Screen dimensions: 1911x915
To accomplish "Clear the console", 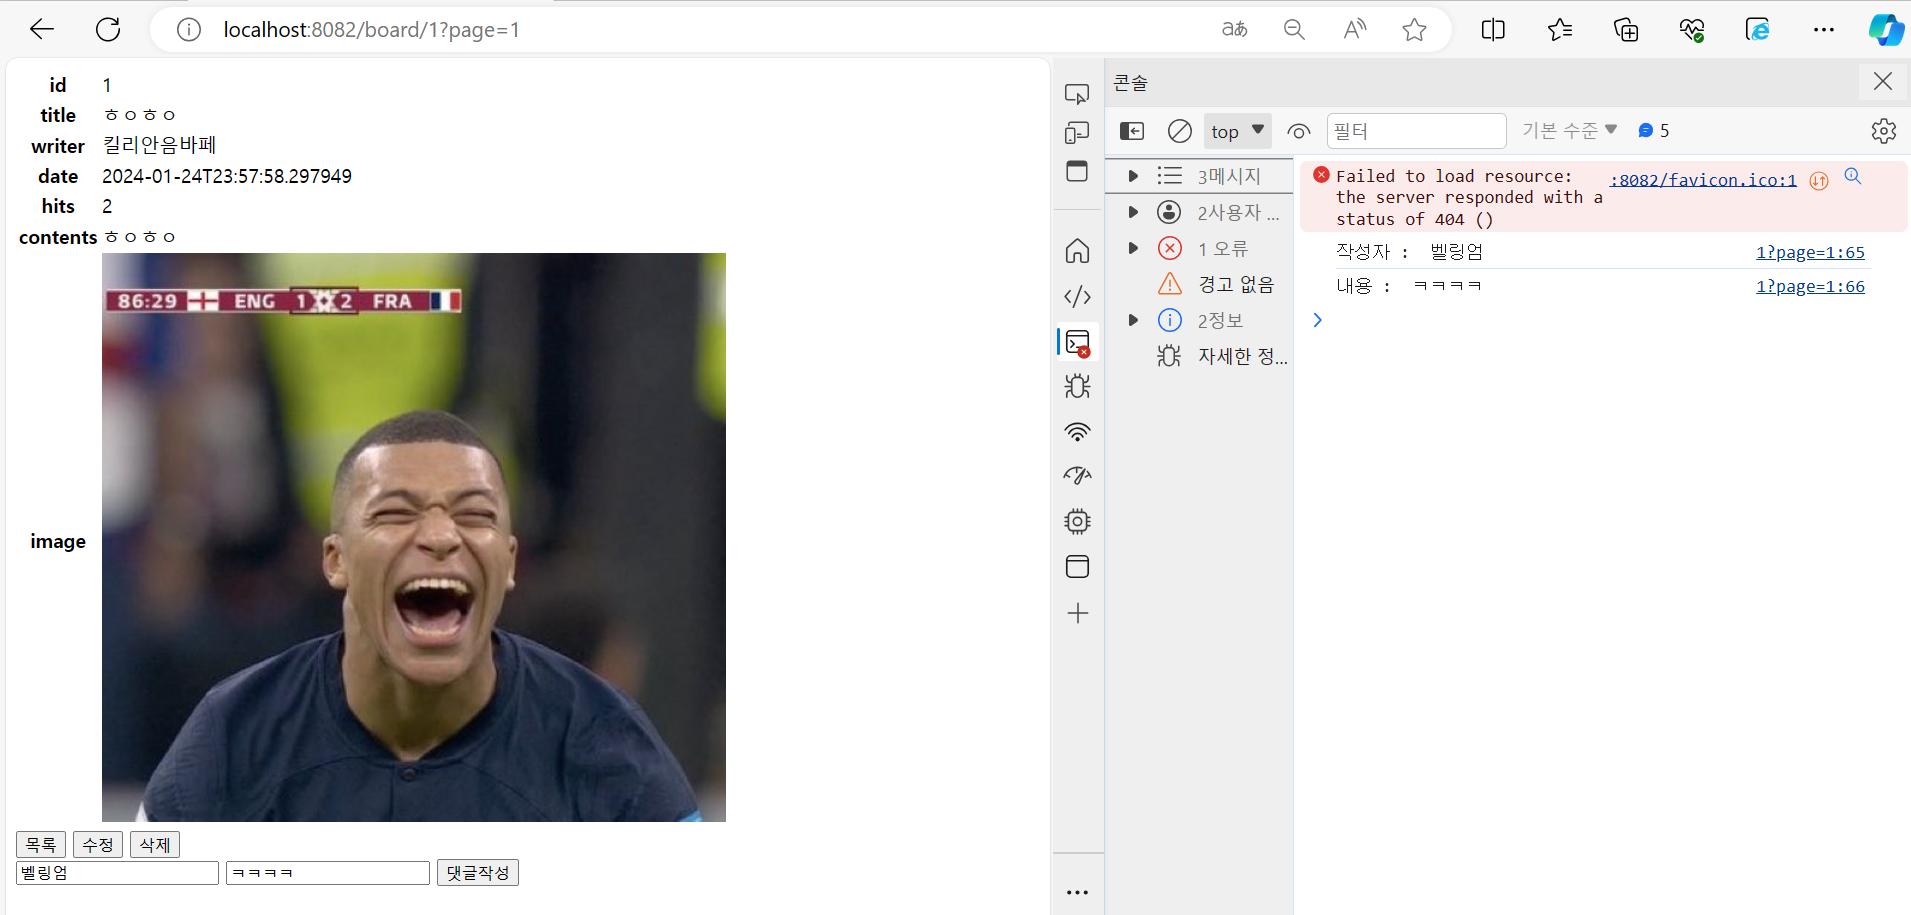I will point(1180,131).
